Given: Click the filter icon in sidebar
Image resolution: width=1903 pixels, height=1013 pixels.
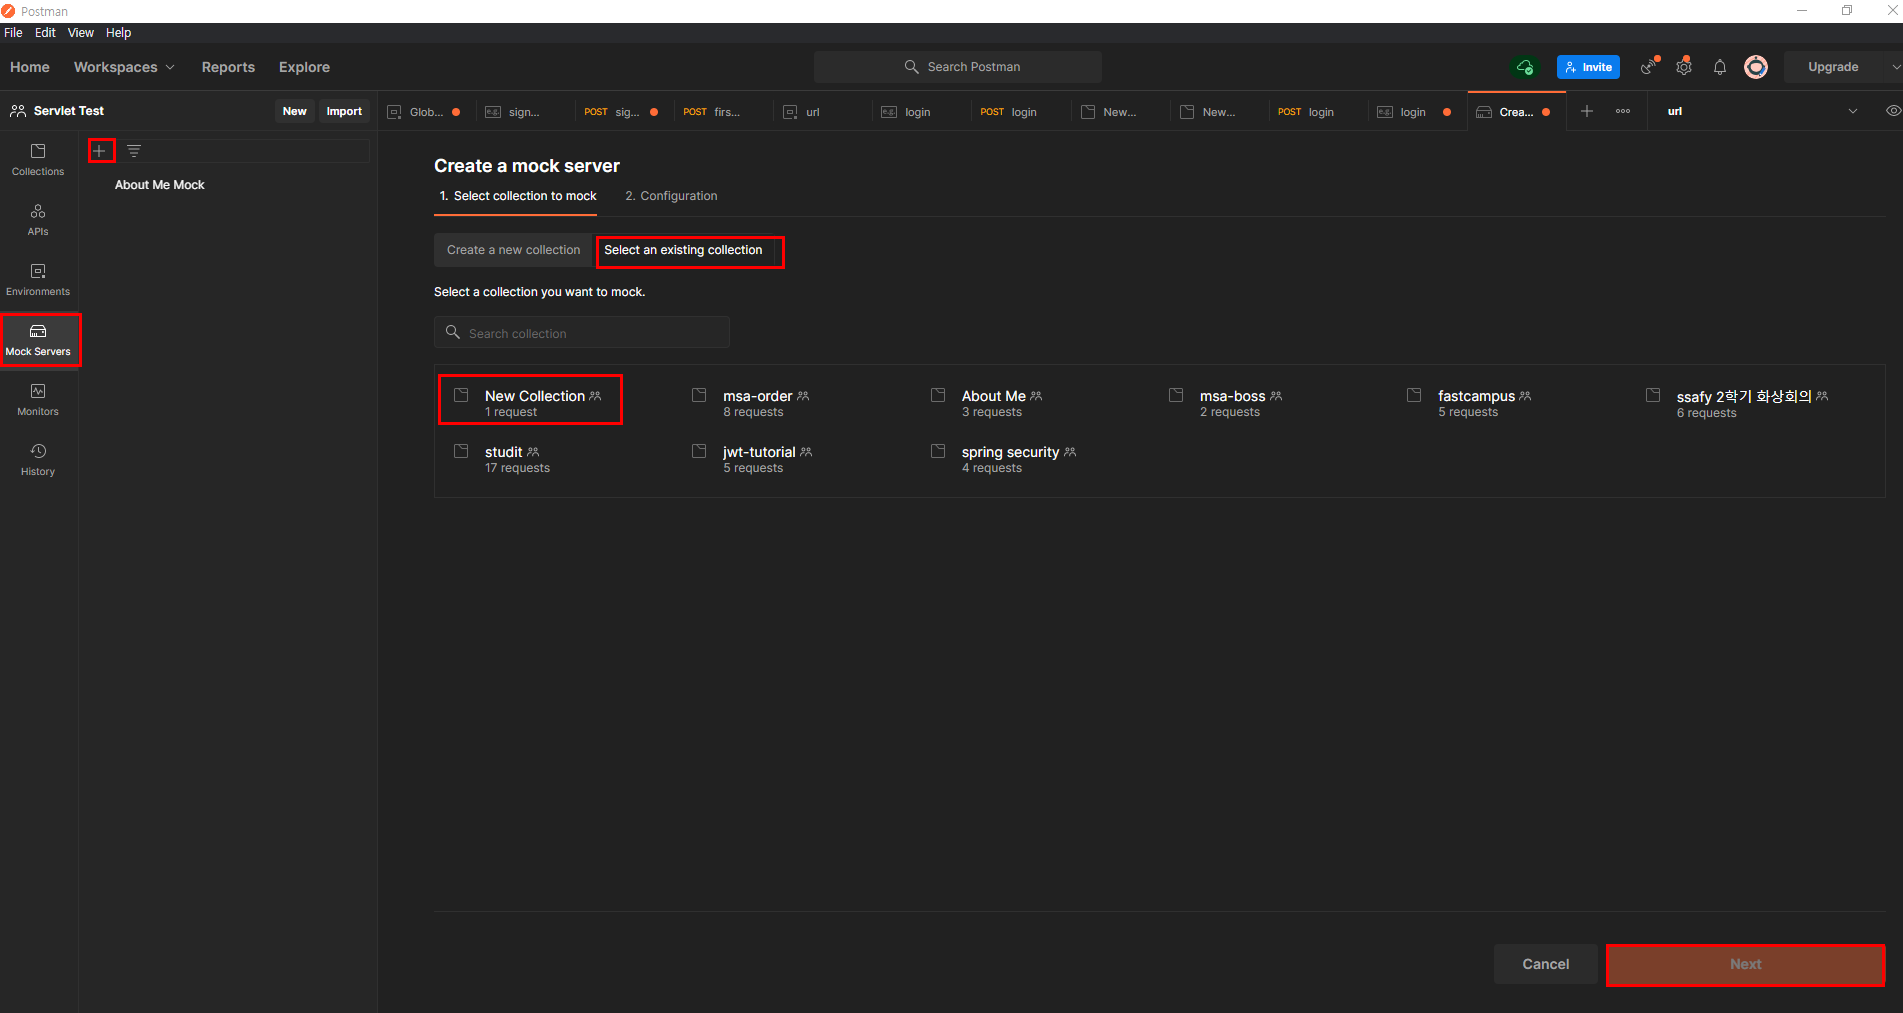Looking at the screenshot, I should (x=134, y=151).
